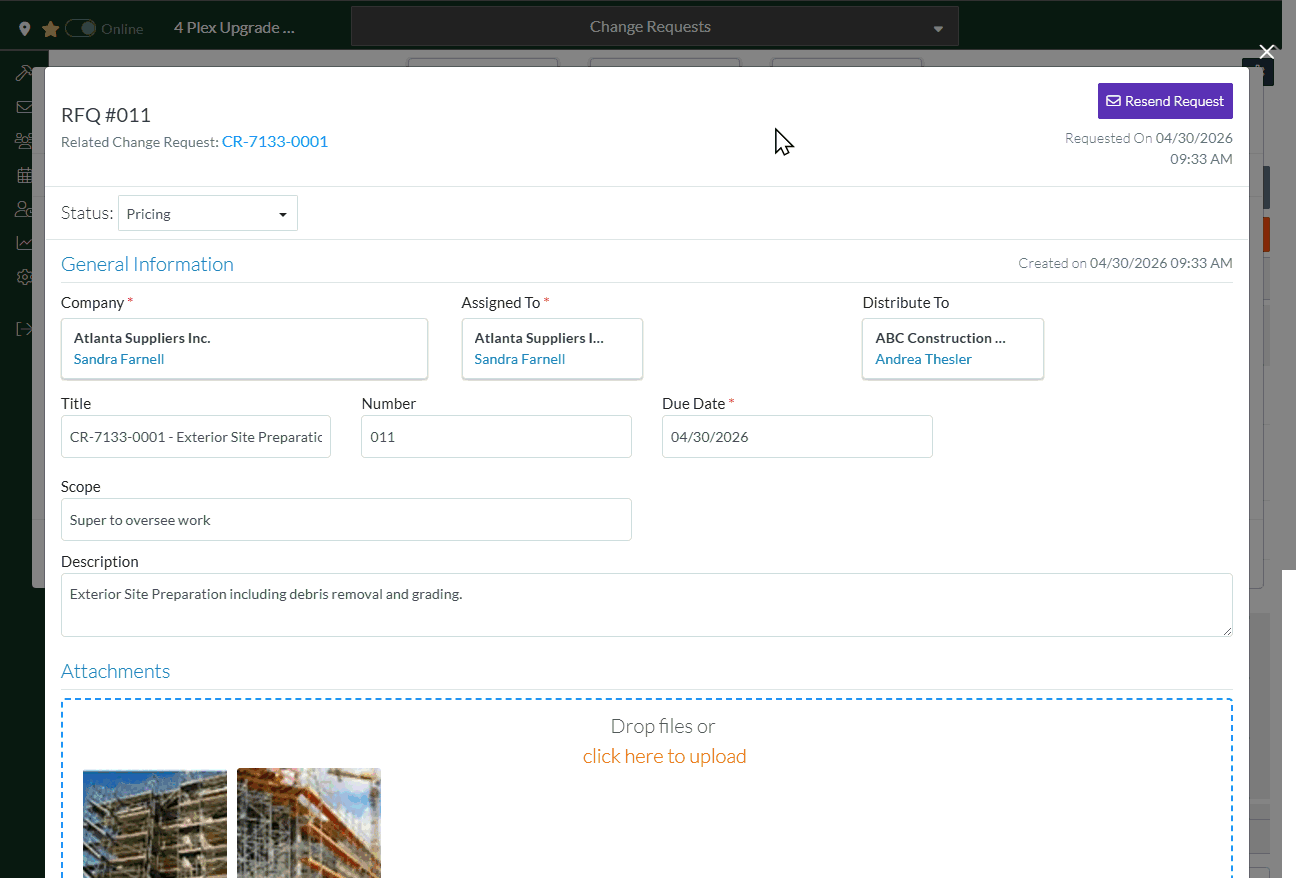This screenshot has height=878, width=1296.
Task: Open the Status dropdown showing Pricing
Action: pos(208,214)
